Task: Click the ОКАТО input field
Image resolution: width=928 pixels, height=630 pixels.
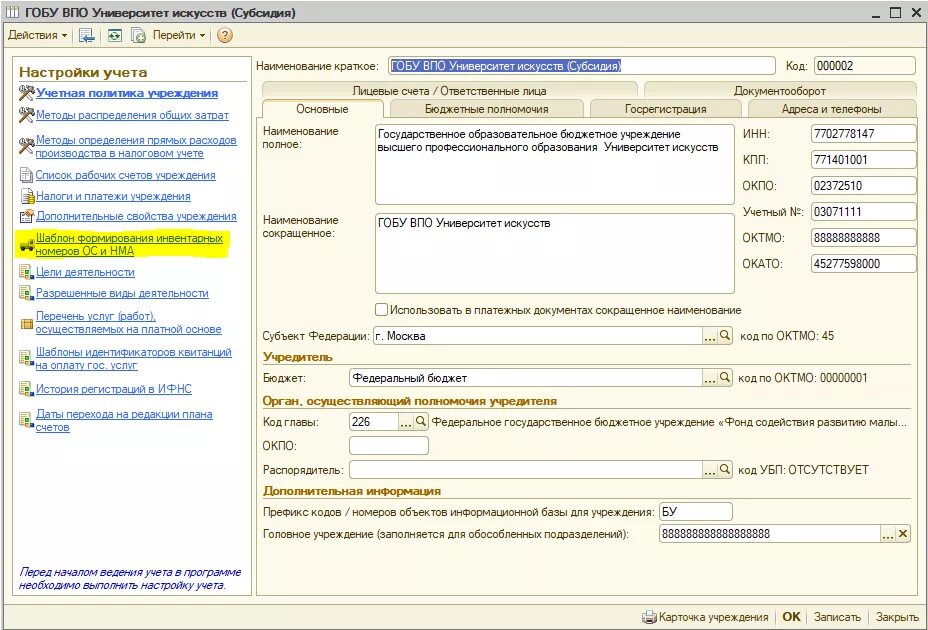Action: [863, 264]
